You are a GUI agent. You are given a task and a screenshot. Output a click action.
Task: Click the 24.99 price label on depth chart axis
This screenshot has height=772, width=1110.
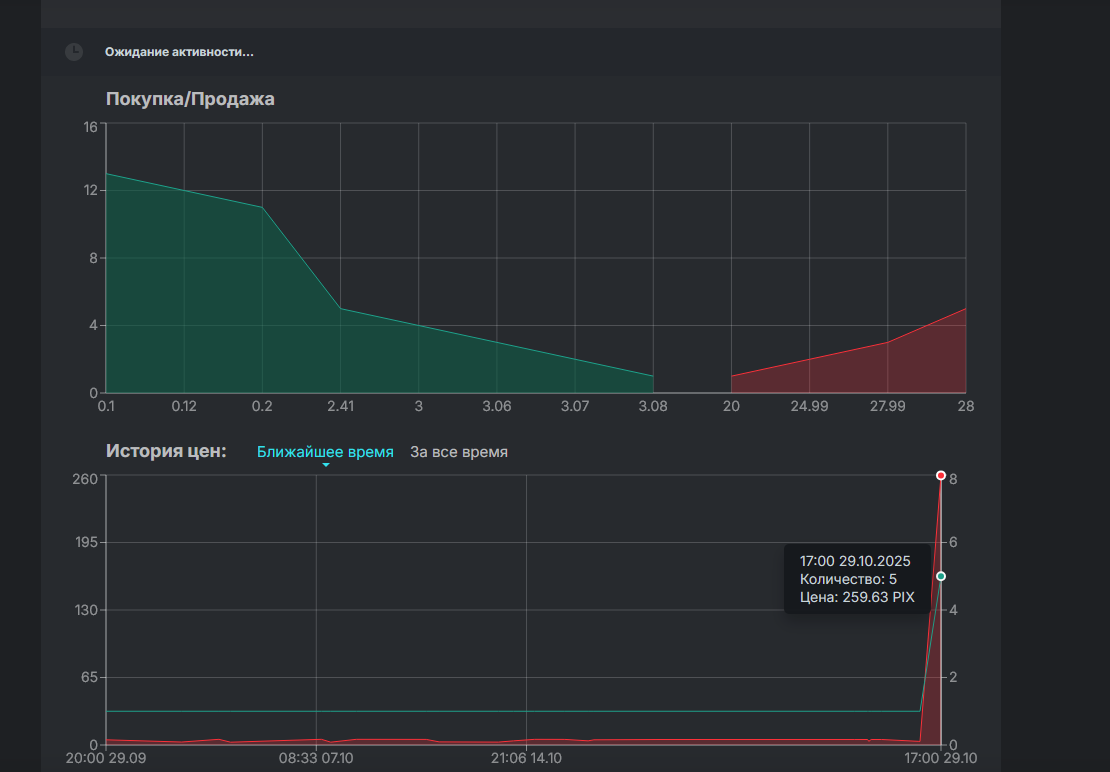pos(809,407)
